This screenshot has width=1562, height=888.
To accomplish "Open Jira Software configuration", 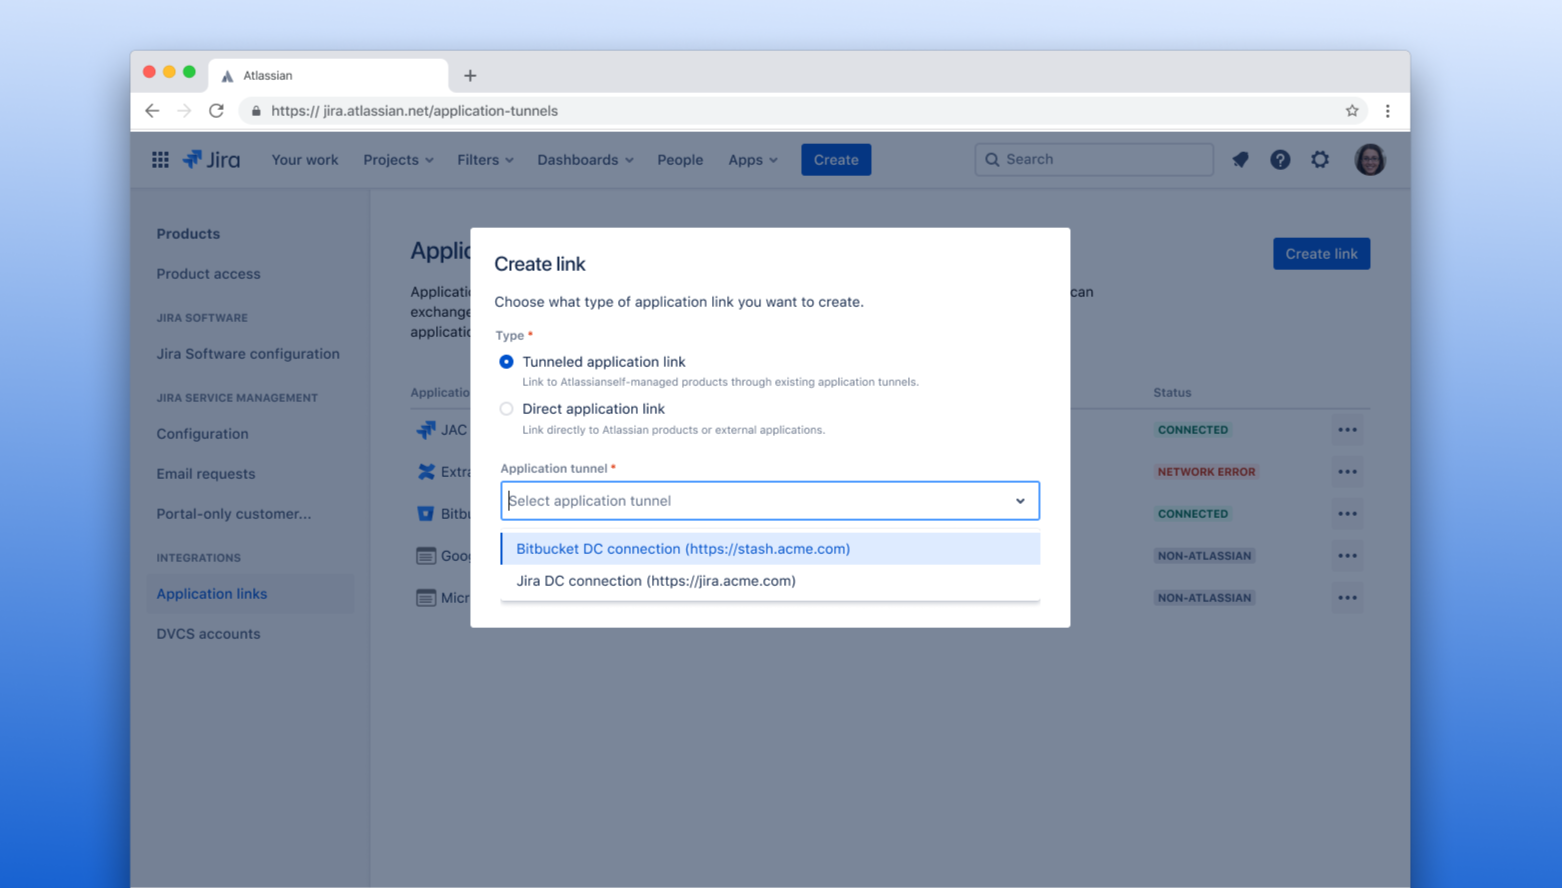I will pos(248,354).
